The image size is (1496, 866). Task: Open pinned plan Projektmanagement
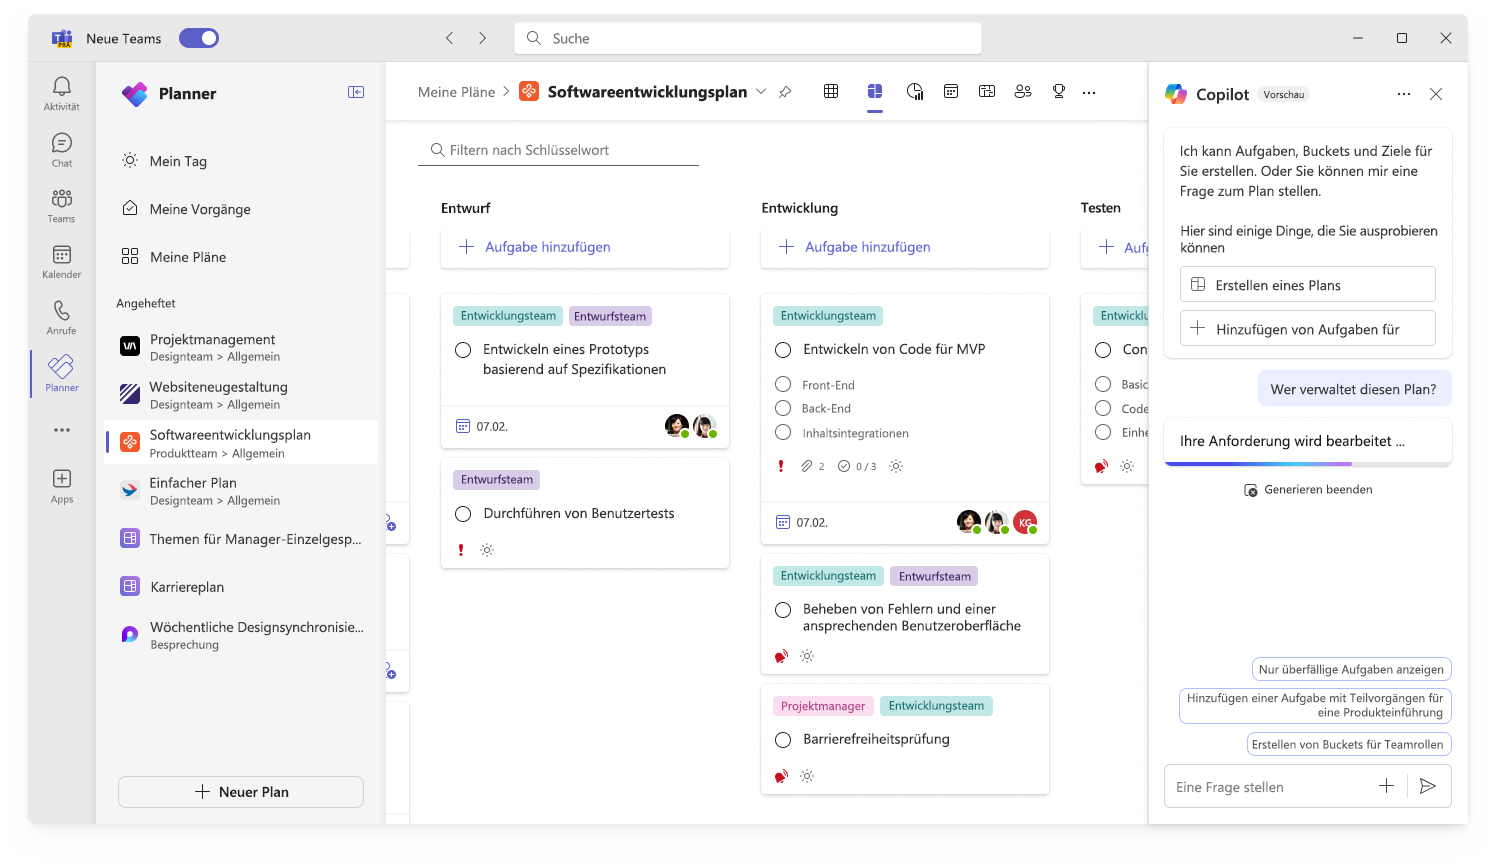241,347
